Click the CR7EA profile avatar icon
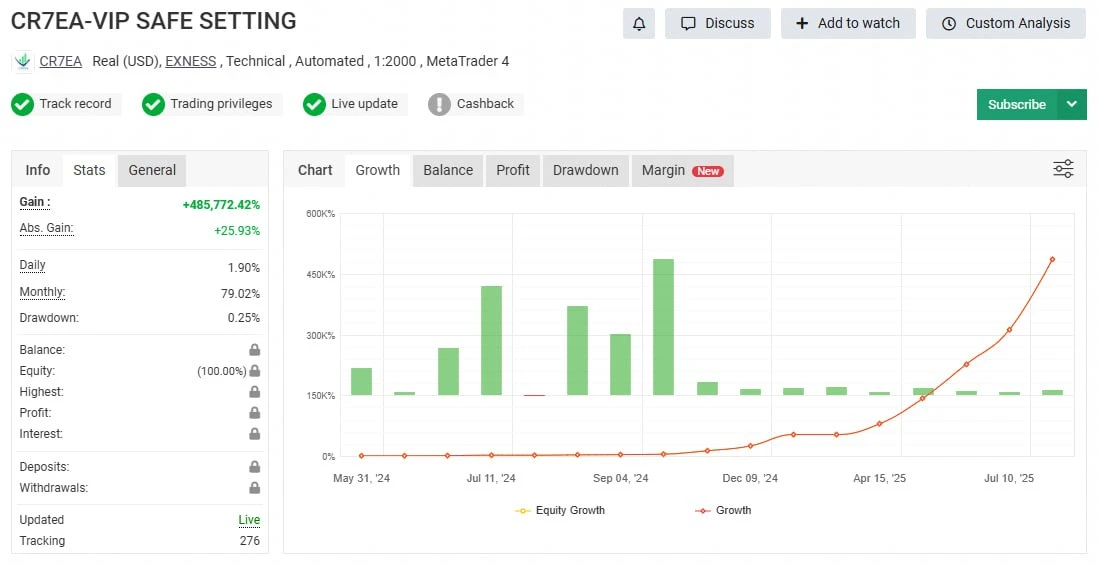 tap(22, 62)
